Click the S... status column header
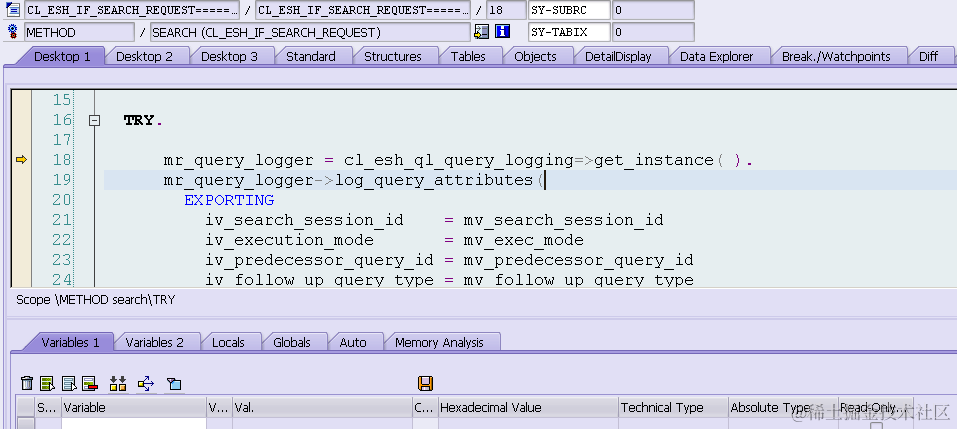Image resolution: width=957 pixels, height=429 pixels. click(48, 408)
